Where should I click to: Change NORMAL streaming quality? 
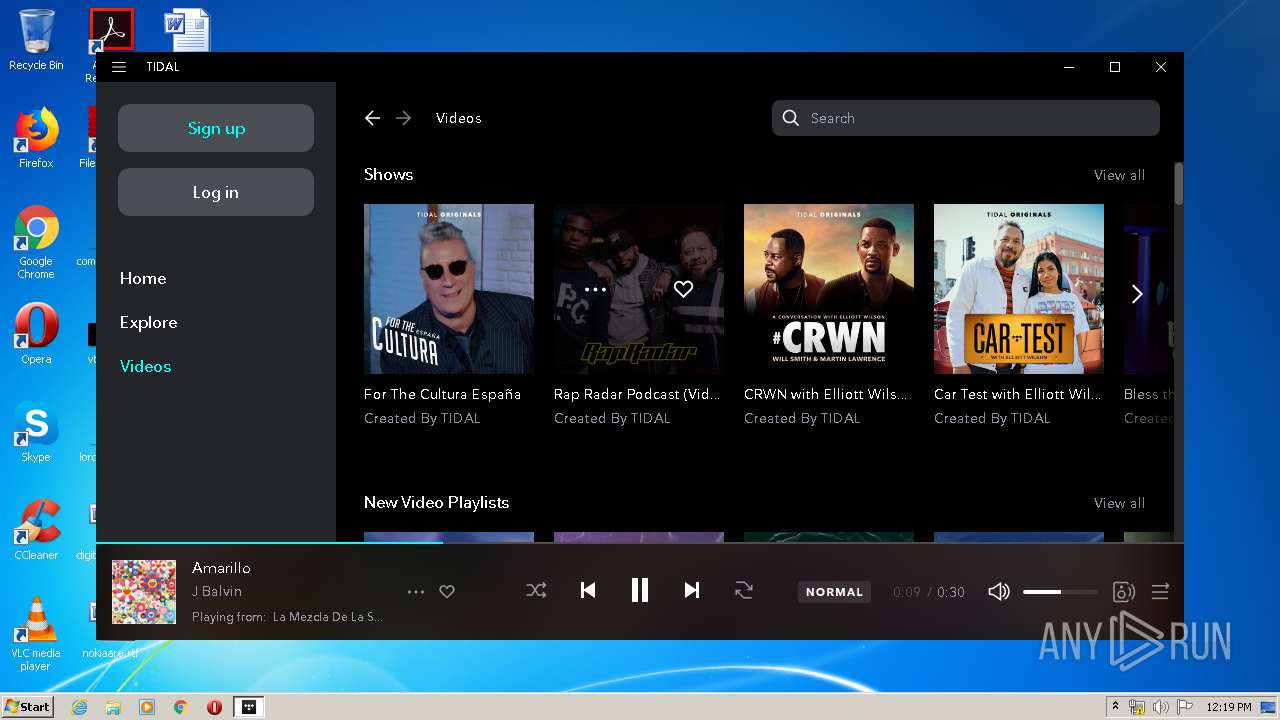click(x=834, y=592)
